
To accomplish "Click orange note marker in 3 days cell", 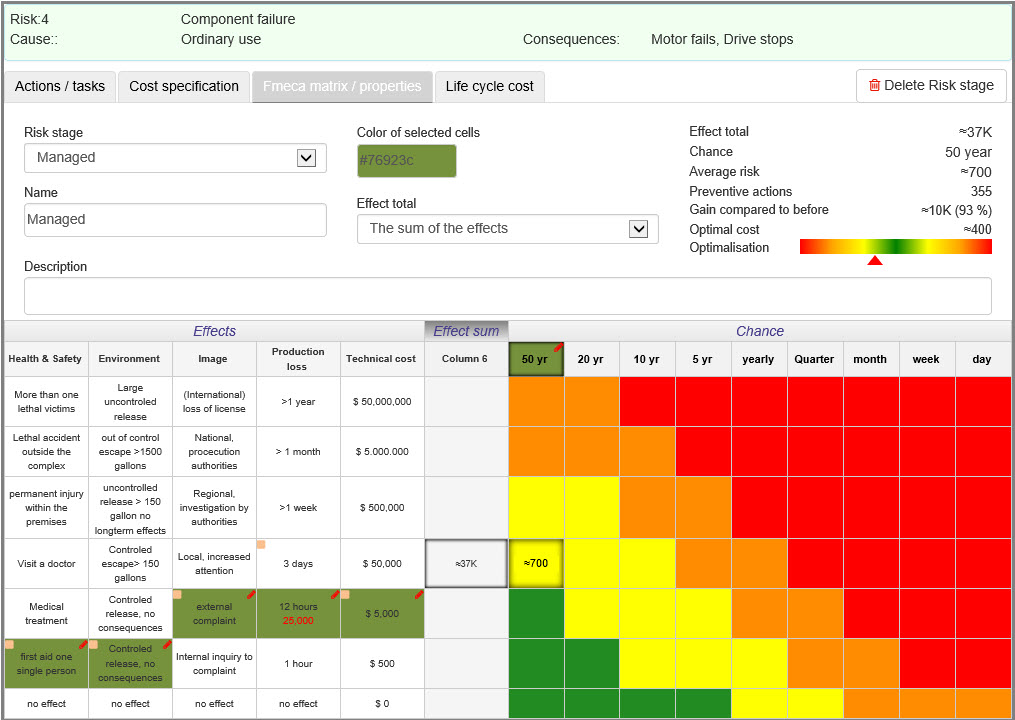I will tap(261, 545).
